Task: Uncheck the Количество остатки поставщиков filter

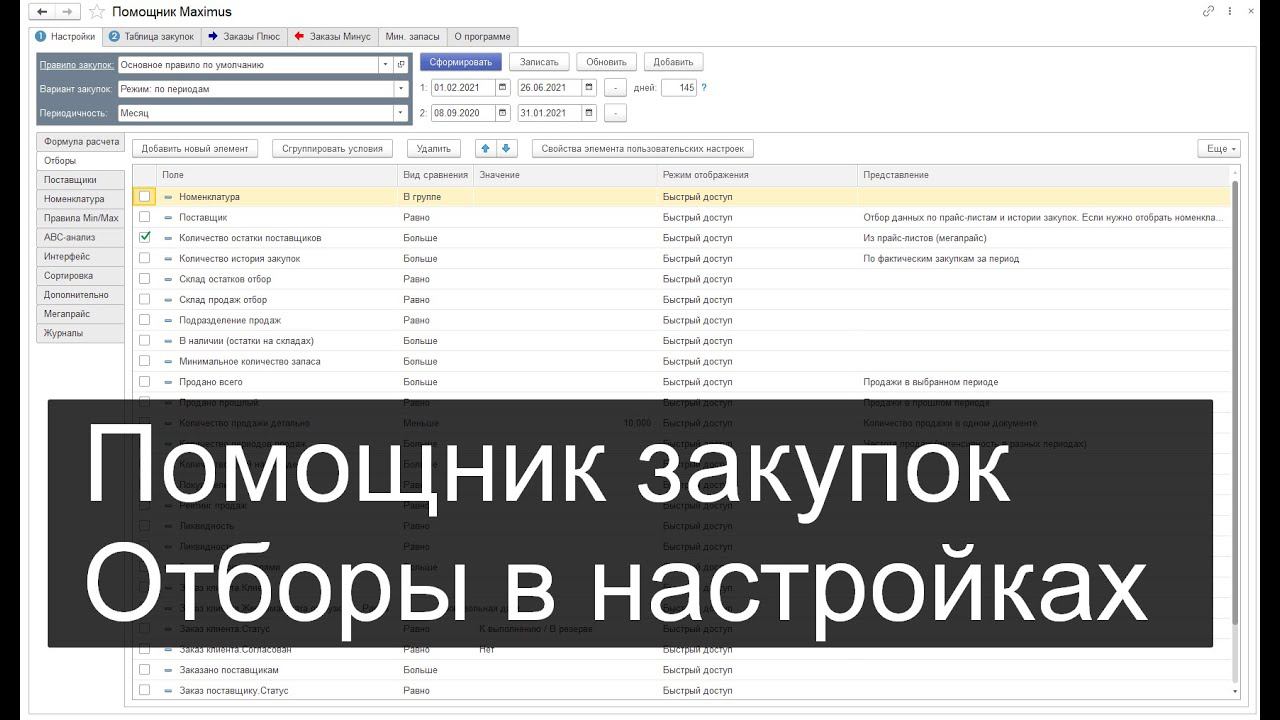Action: click(145, 238)
